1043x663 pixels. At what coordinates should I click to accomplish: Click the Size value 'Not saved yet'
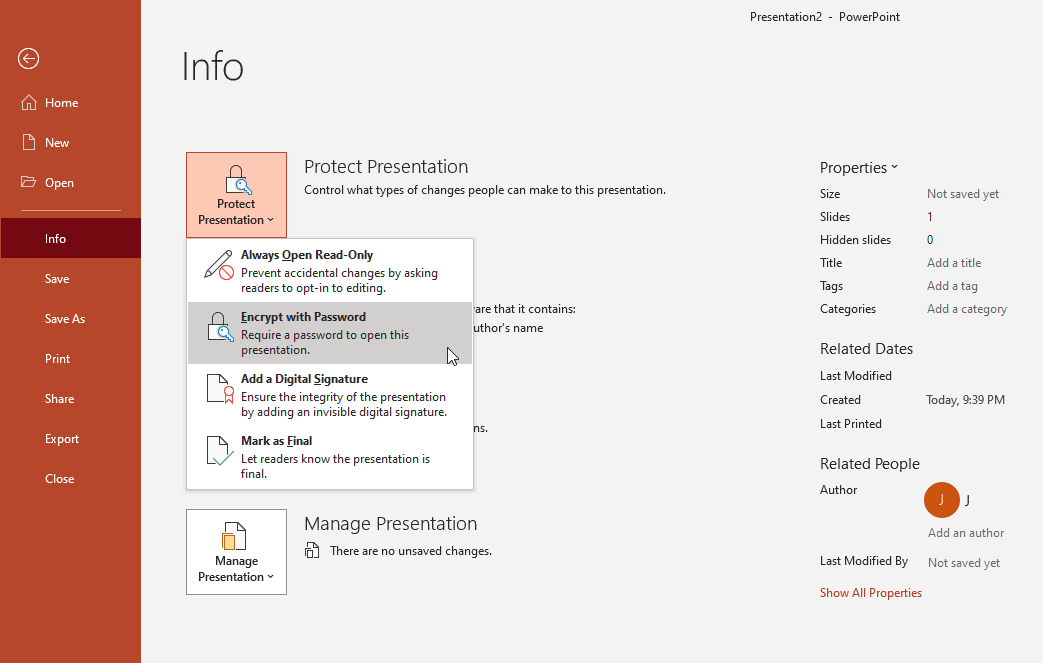click(x=963, y=194)
